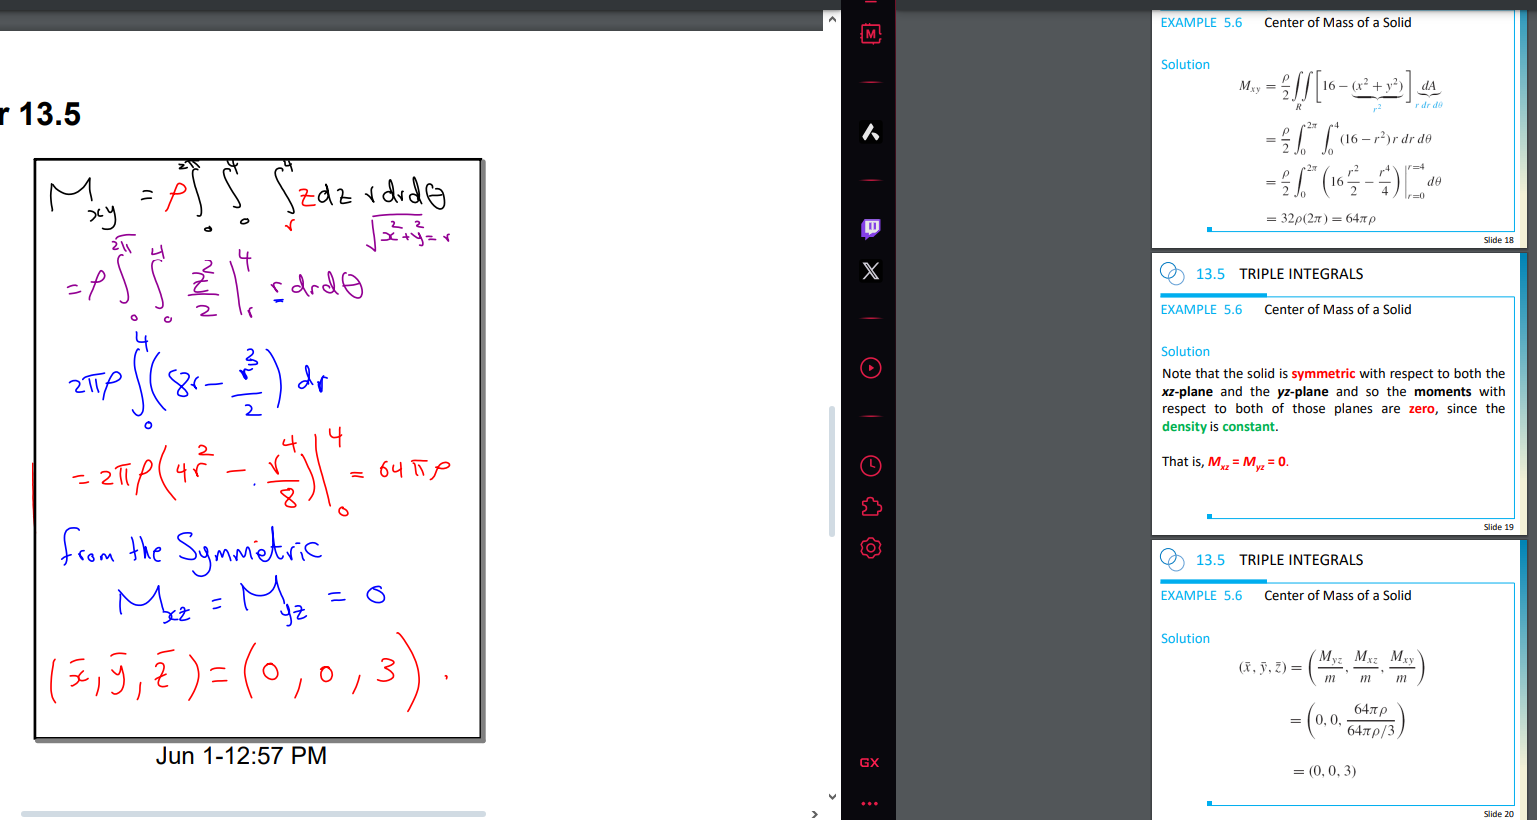The width and height of the screenshot is (1537, 820).
Task: Click the 'Jun 1-12:57 PM' caption
Action: coord(241,756)
